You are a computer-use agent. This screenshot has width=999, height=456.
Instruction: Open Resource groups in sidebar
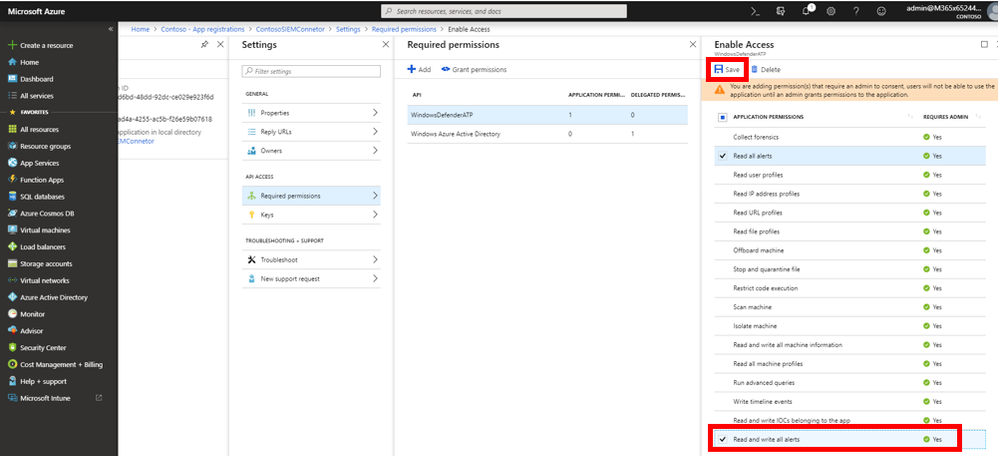point(45,146)
